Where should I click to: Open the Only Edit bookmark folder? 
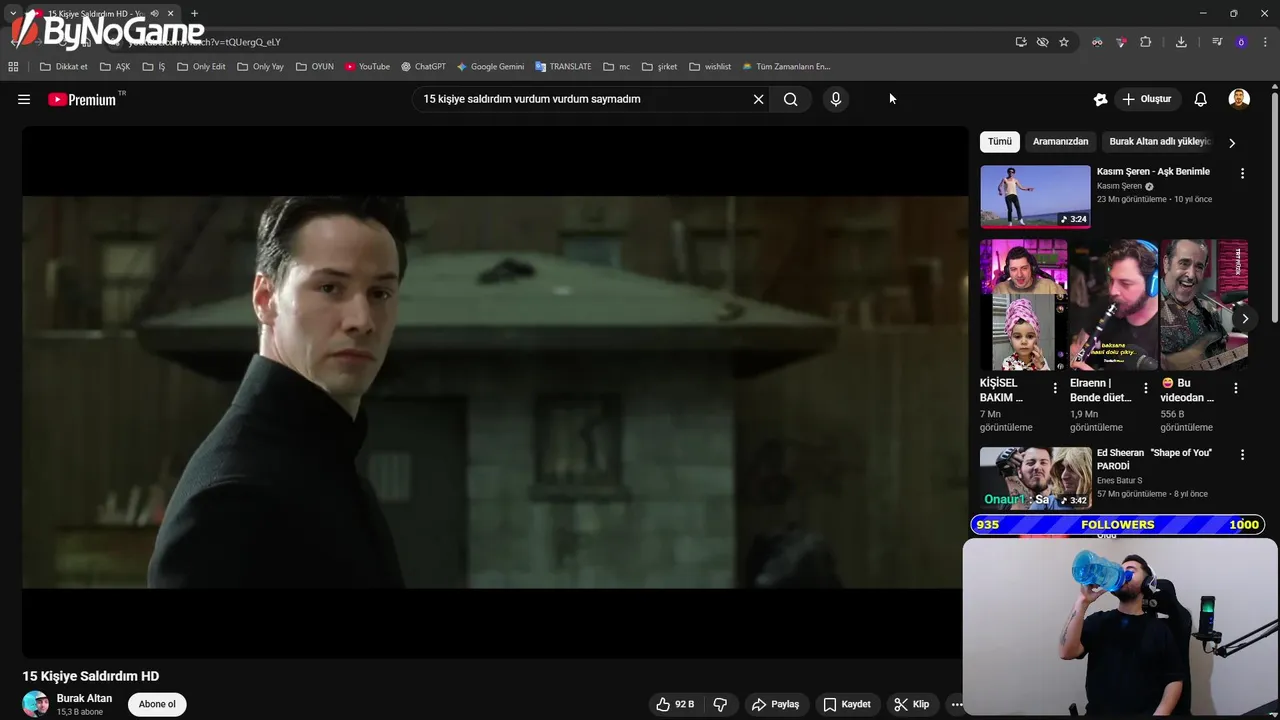coord(201,67)
